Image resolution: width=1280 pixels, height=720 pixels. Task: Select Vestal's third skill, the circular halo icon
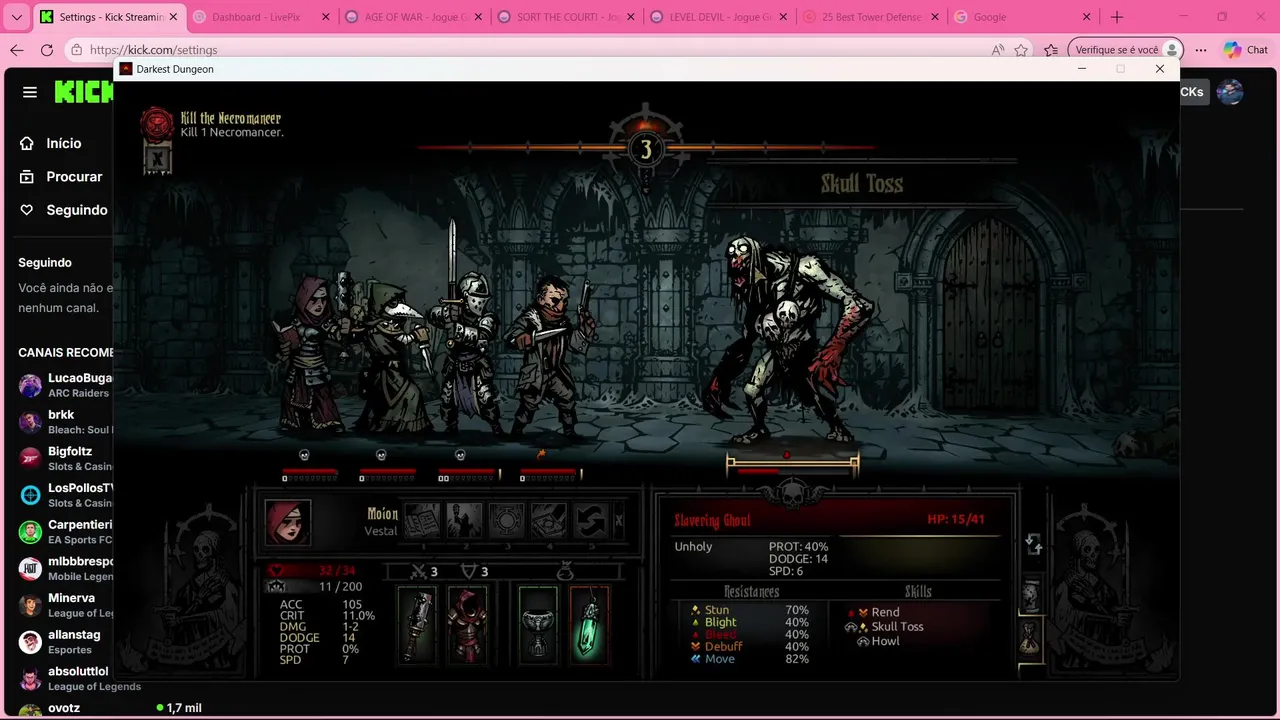pyautogui.click(x=506, y=520)
